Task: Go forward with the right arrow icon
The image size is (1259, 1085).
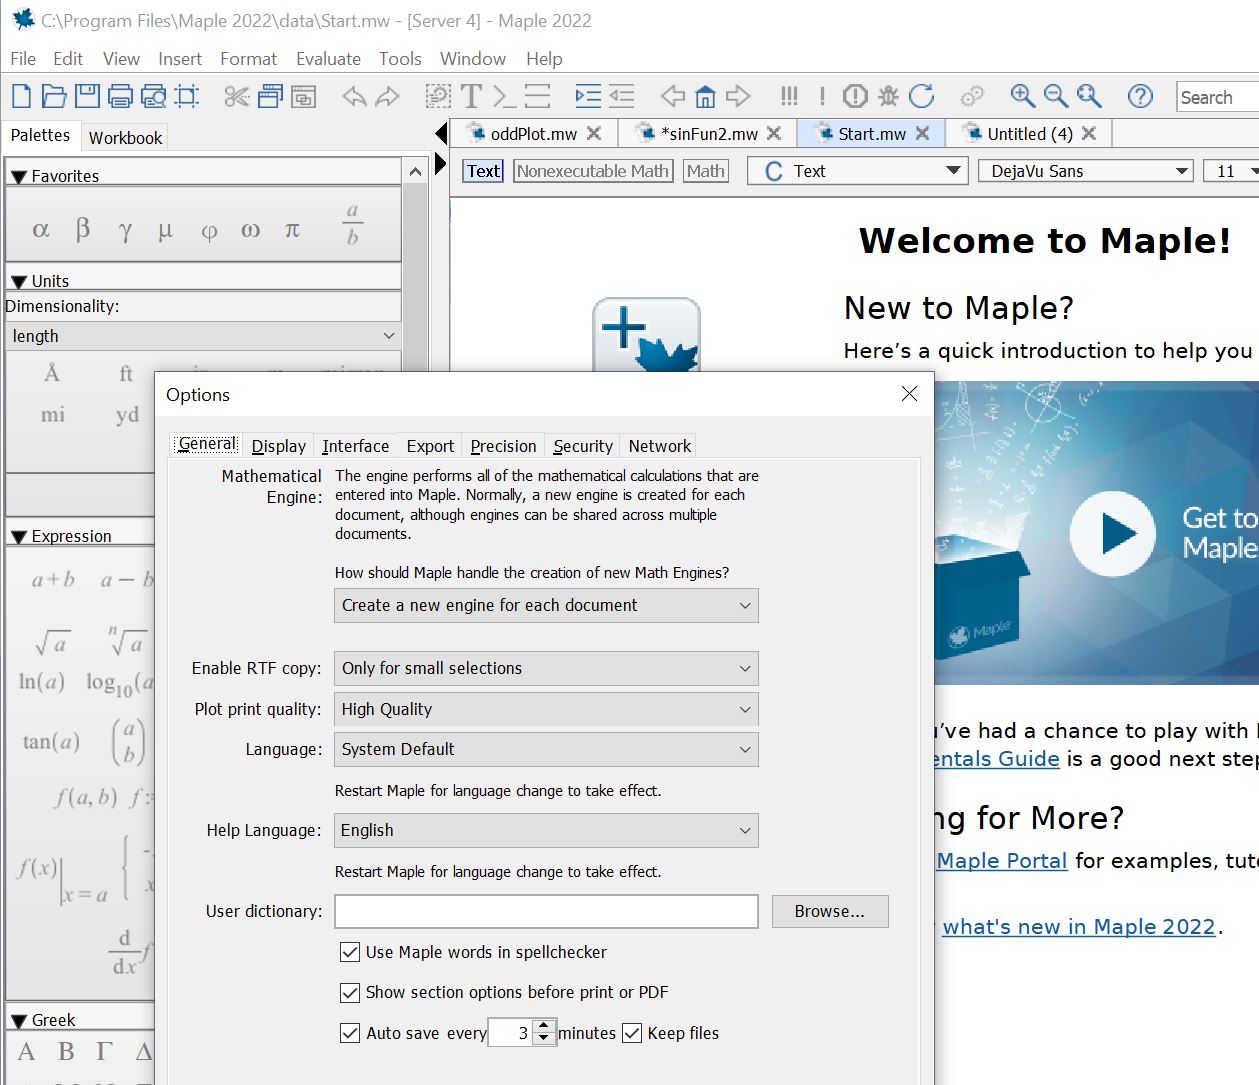Action: pos(738,96)
